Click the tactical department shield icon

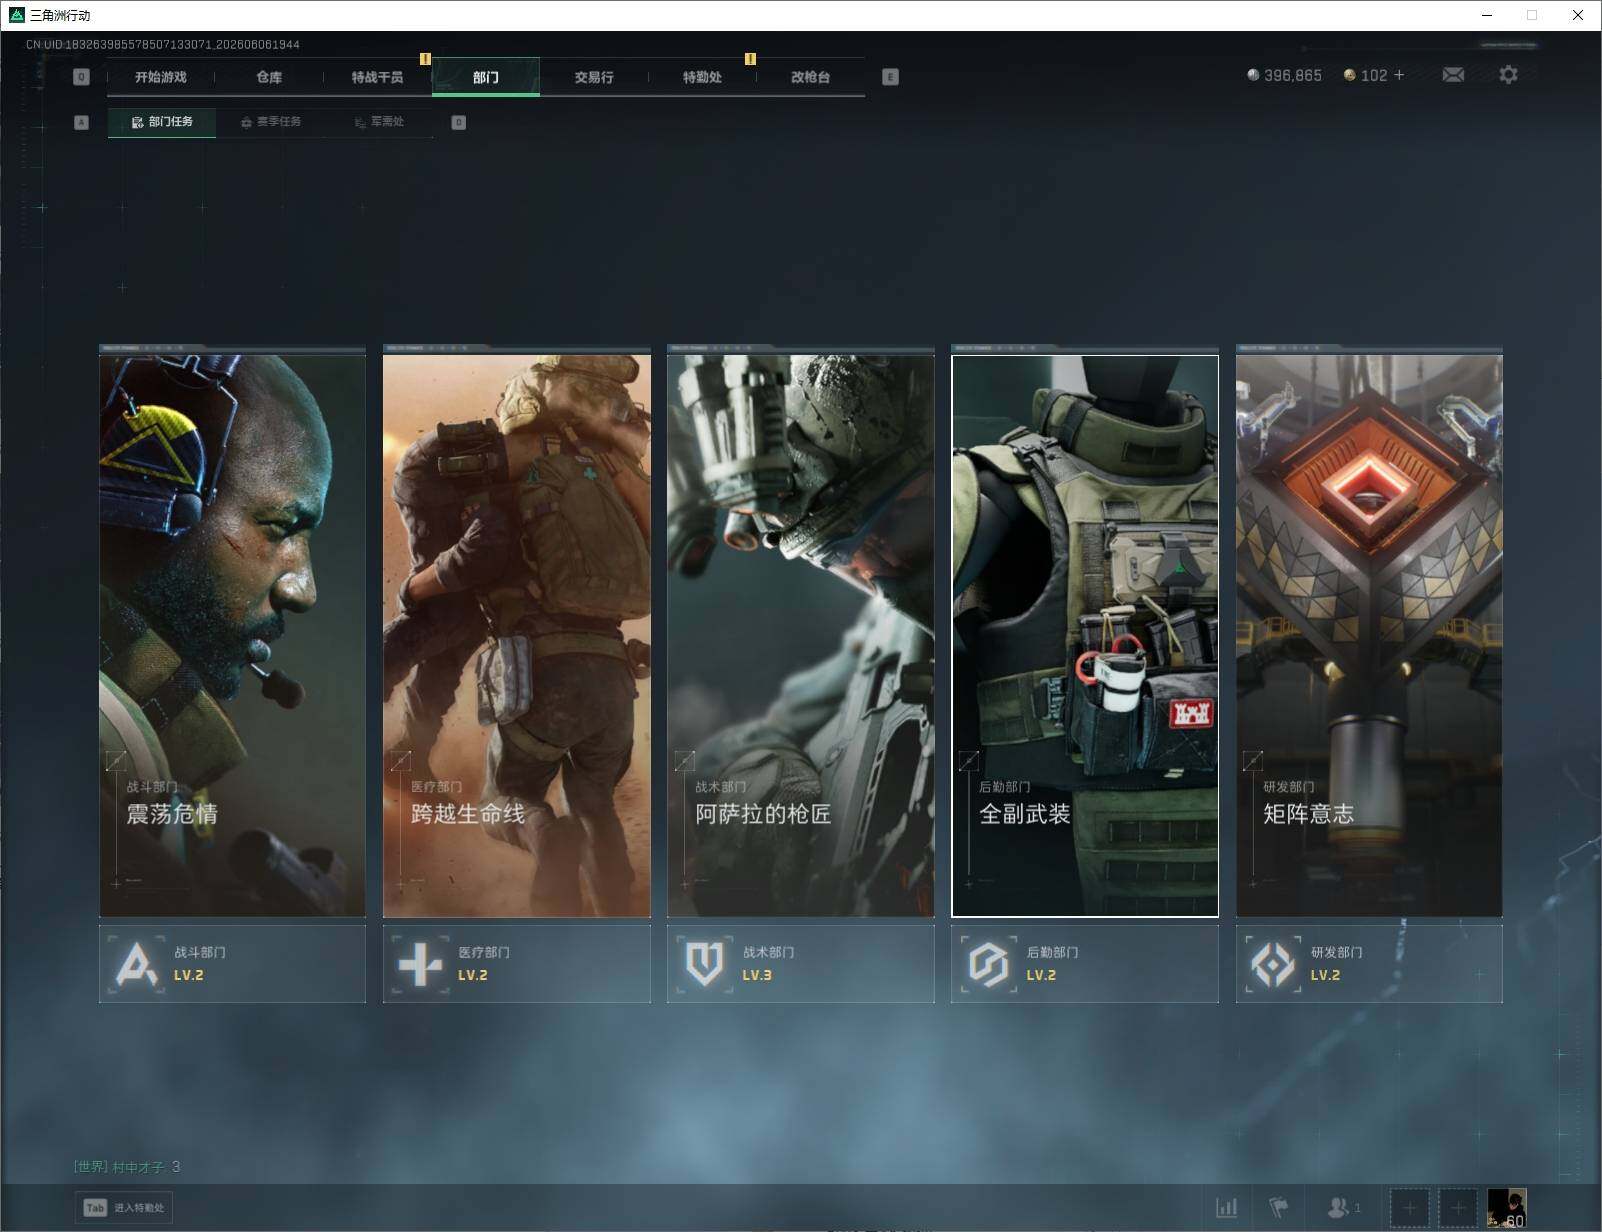coord(704,964)
